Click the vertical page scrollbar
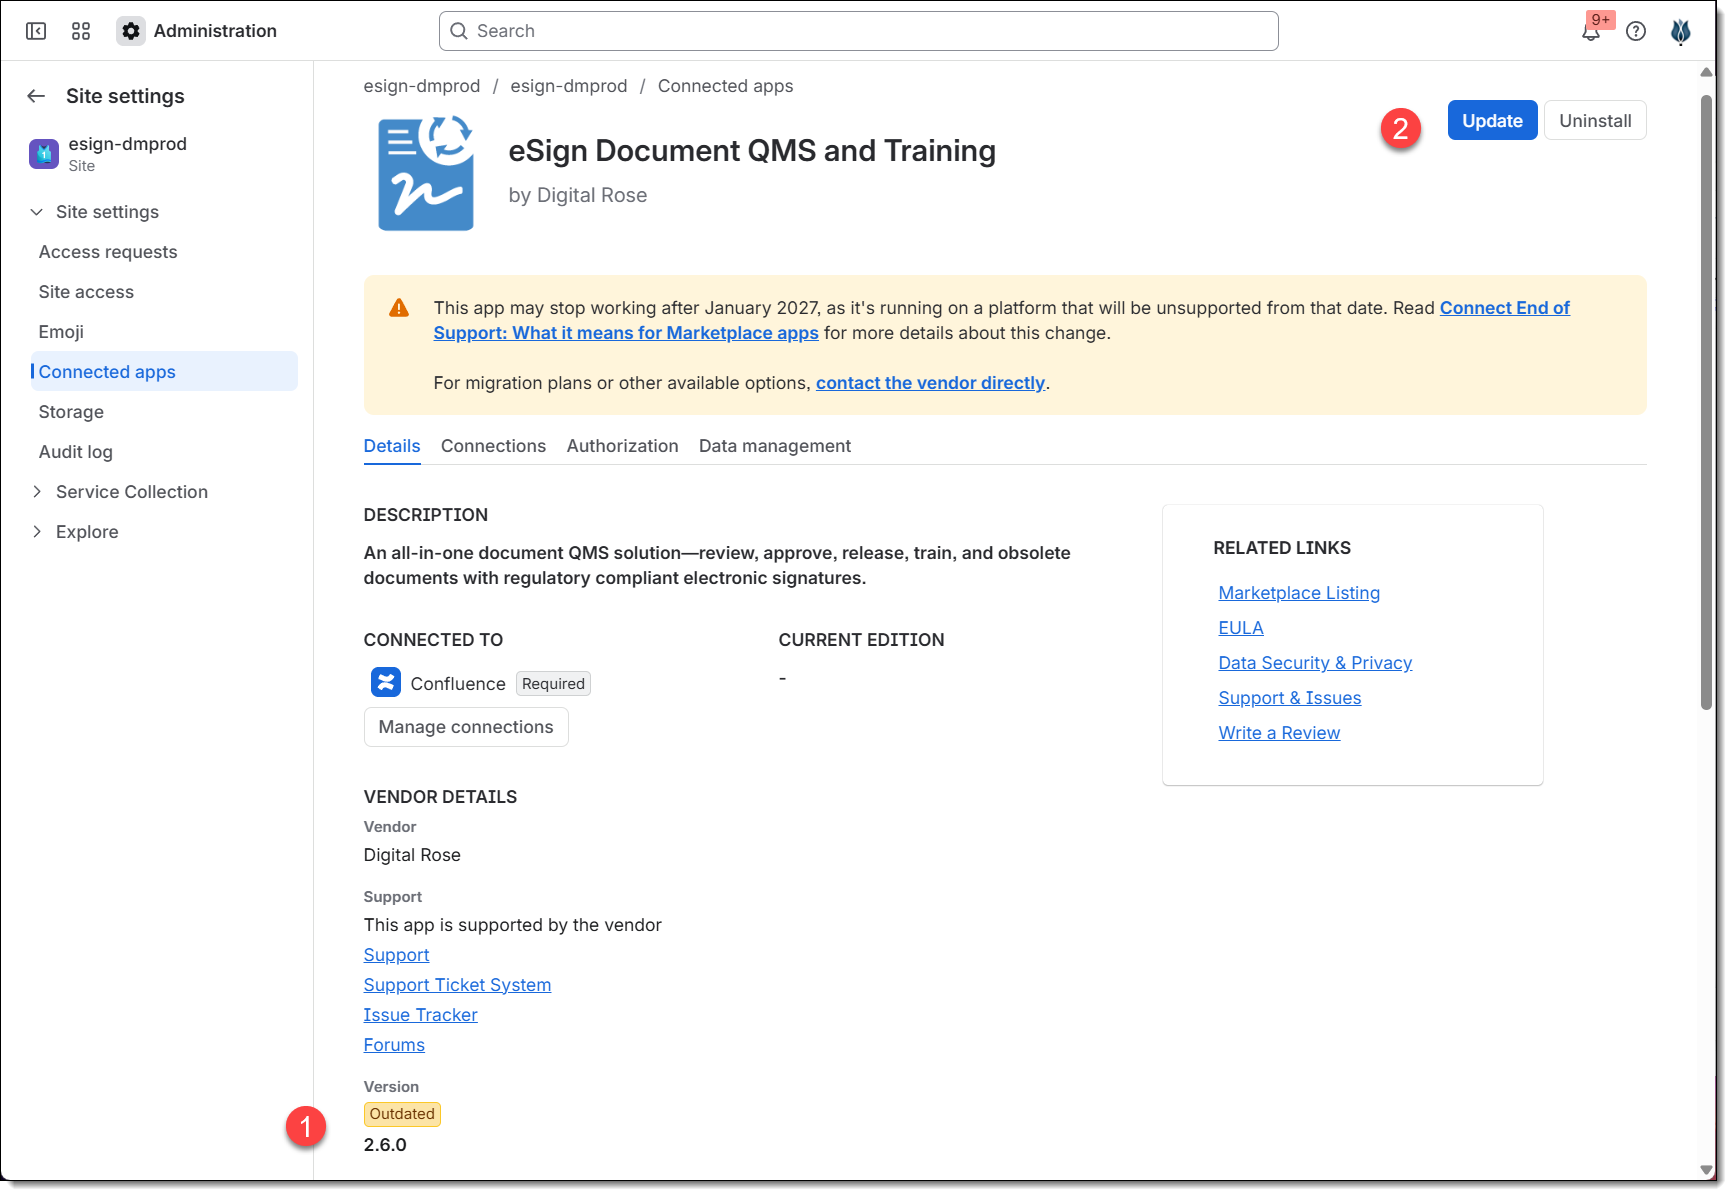 point(1706,400)
